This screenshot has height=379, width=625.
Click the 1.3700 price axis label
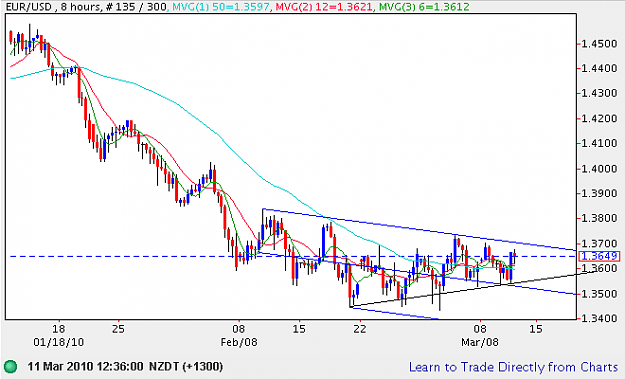coord(599,244)
